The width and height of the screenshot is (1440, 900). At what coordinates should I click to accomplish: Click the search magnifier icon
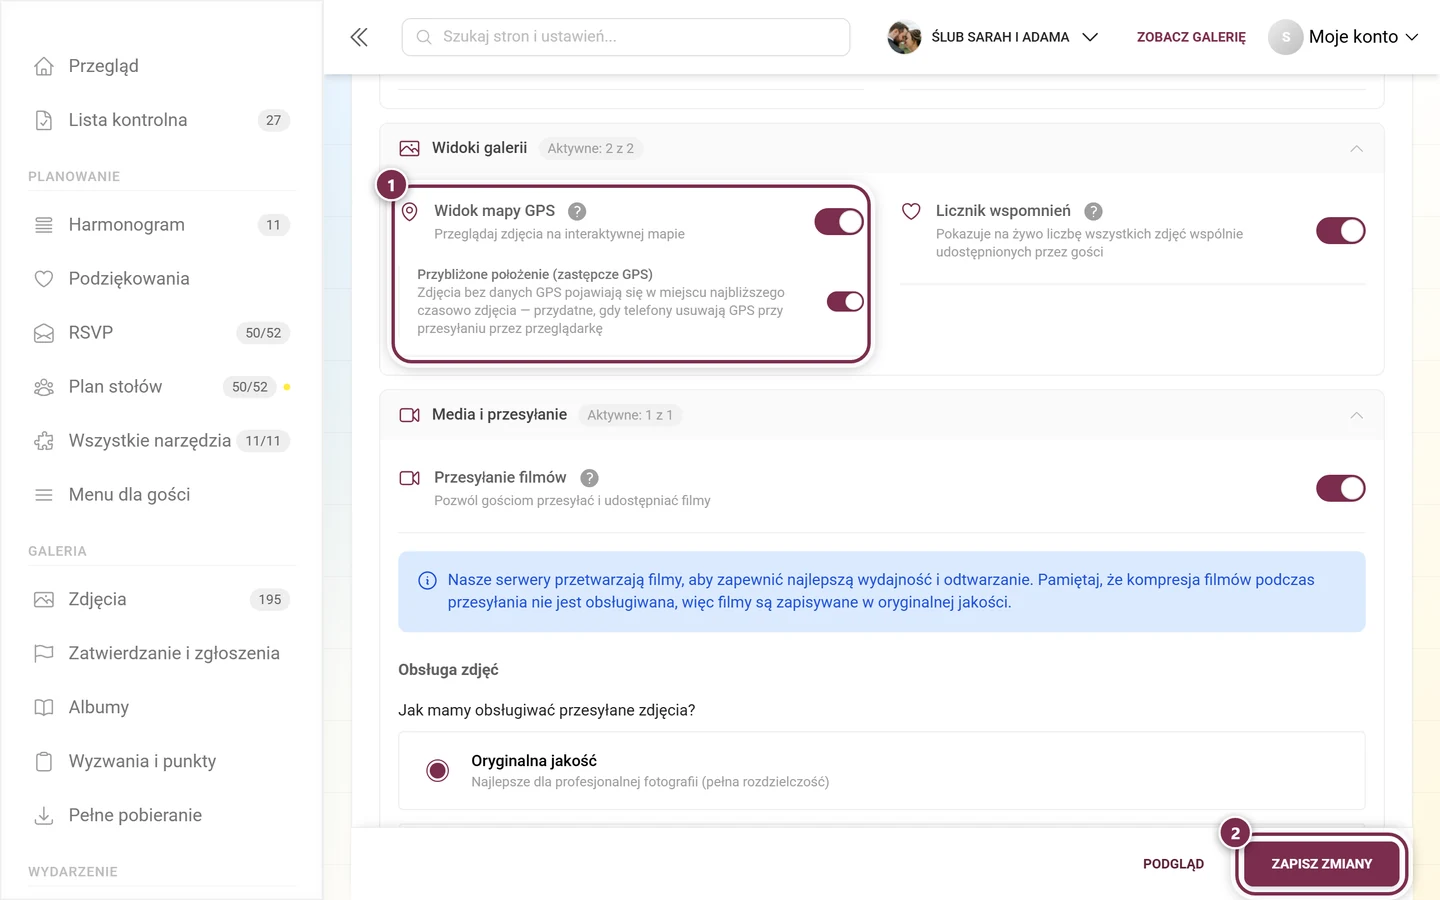pyautogui.click(x=424, y=37)
